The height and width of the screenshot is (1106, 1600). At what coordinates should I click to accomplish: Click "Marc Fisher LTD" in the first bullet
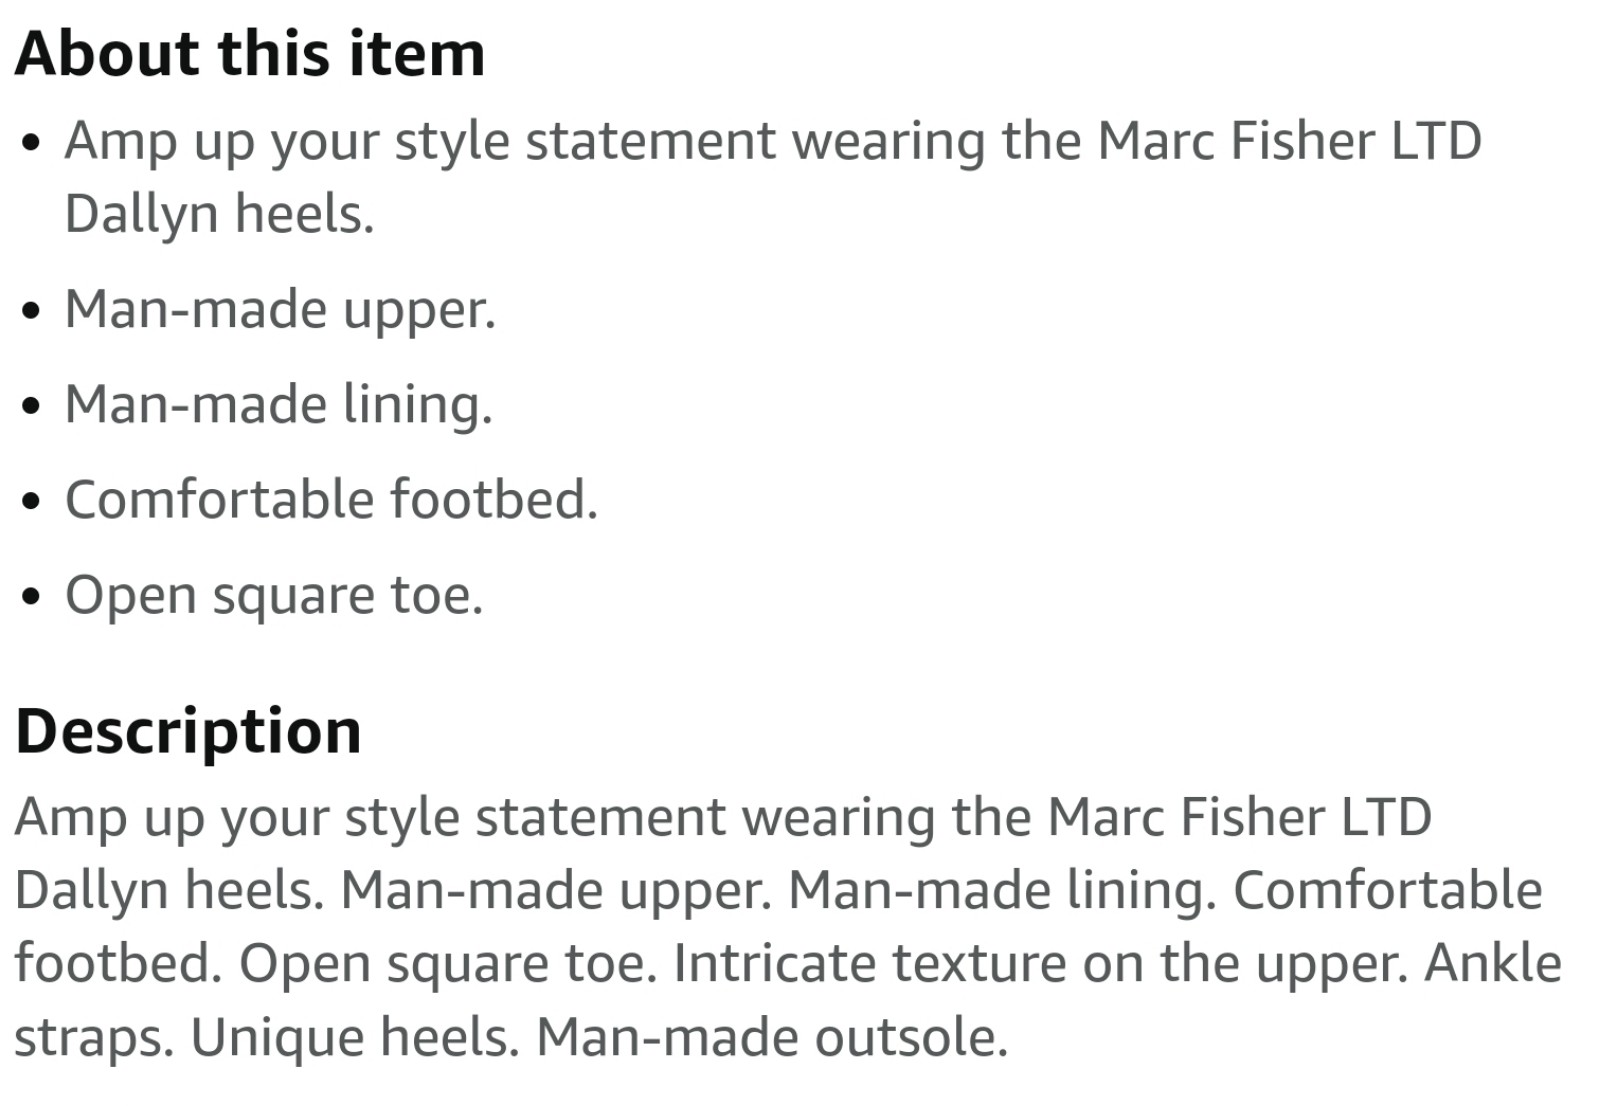click(x=1290, y=141)
